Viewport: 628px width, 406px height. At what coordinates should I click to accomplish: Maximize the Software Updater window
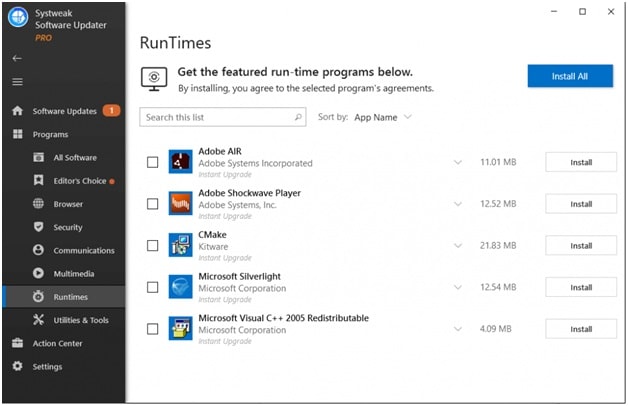click(x=582, y=12)
